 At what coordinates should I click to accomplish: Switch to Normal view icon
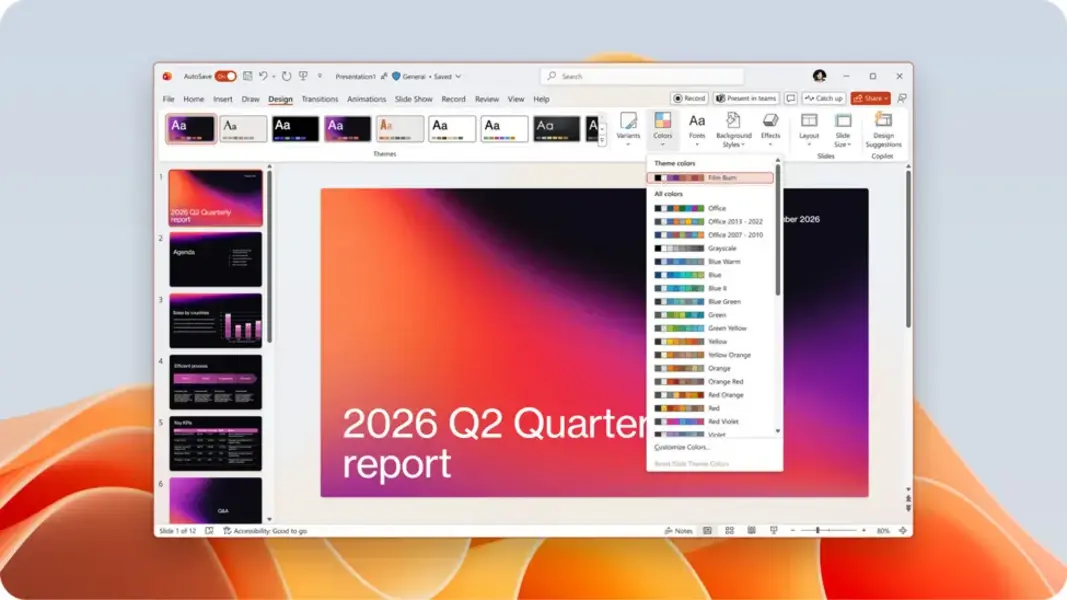click(707, 531)
